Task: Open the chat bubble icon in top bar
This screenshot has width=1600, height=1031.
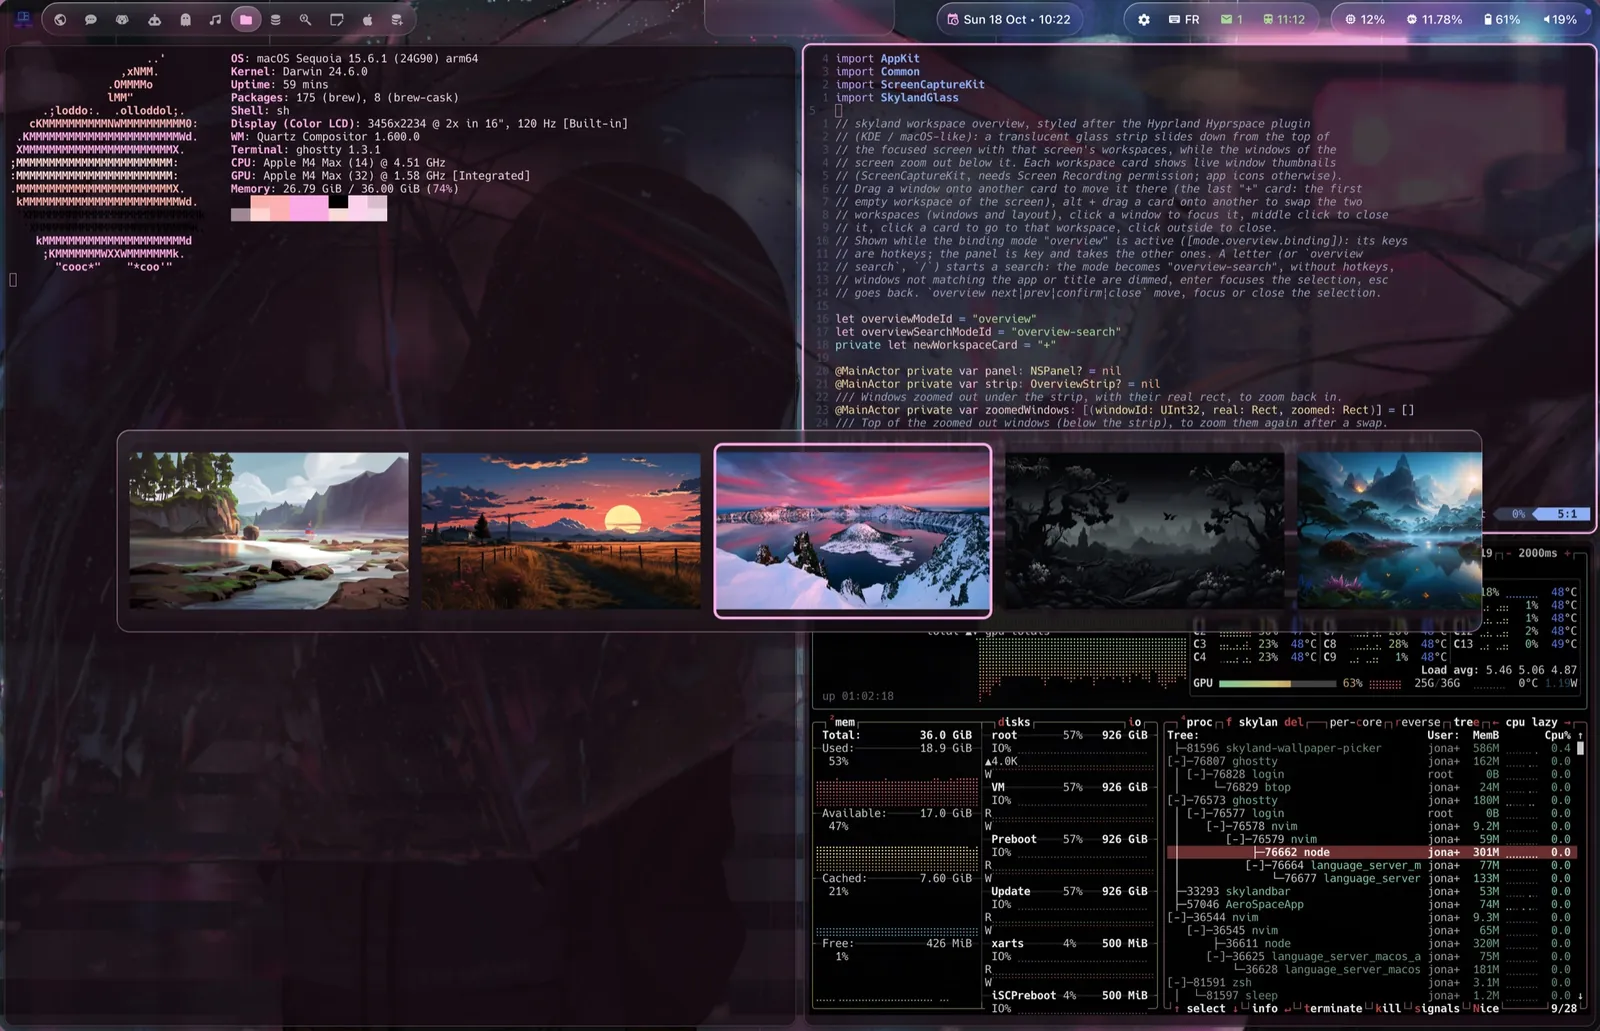Action: coord(91,19)
